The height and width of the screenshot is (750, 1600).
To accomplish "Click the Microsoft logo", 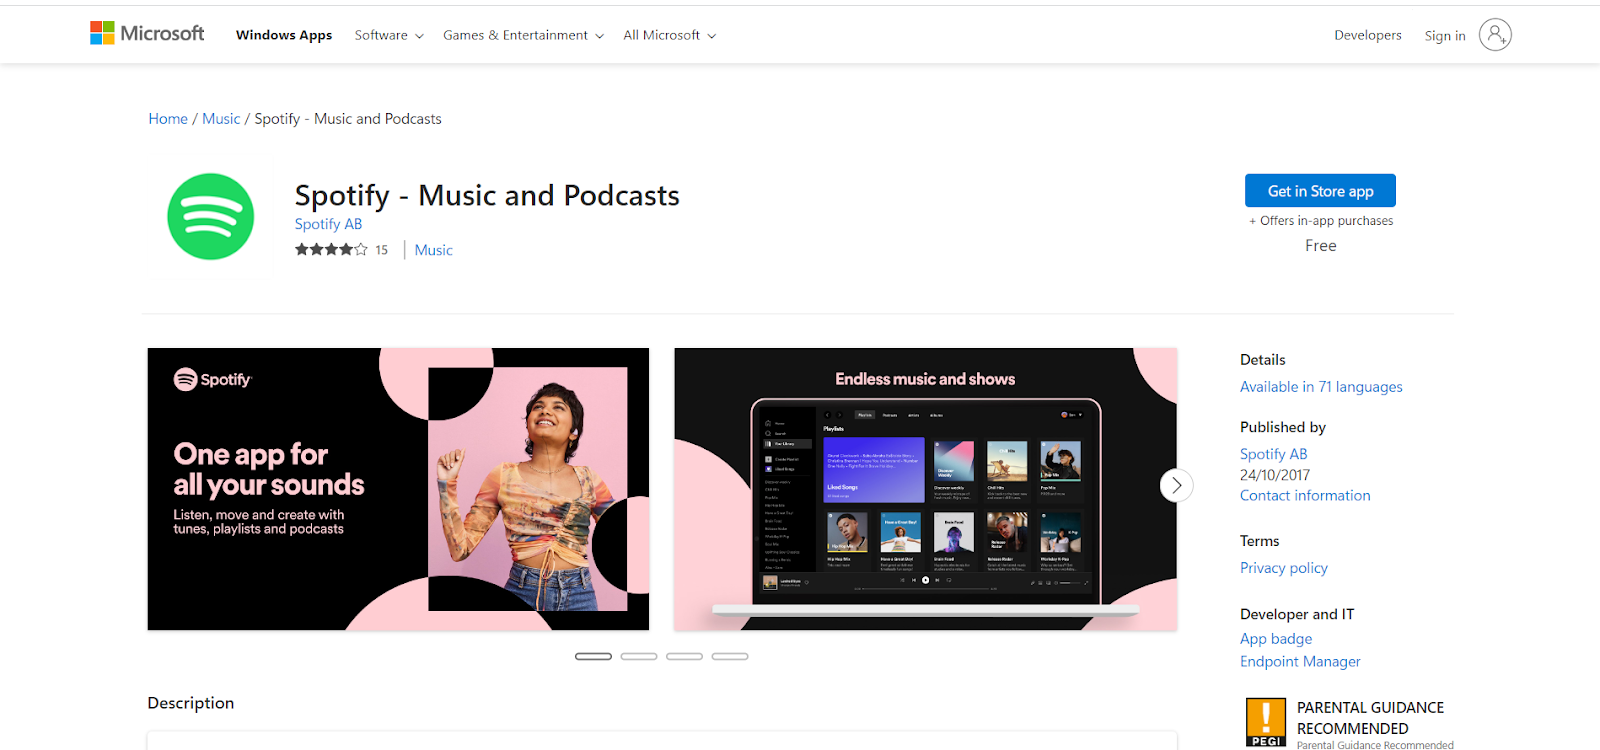I will click(147, 34).
